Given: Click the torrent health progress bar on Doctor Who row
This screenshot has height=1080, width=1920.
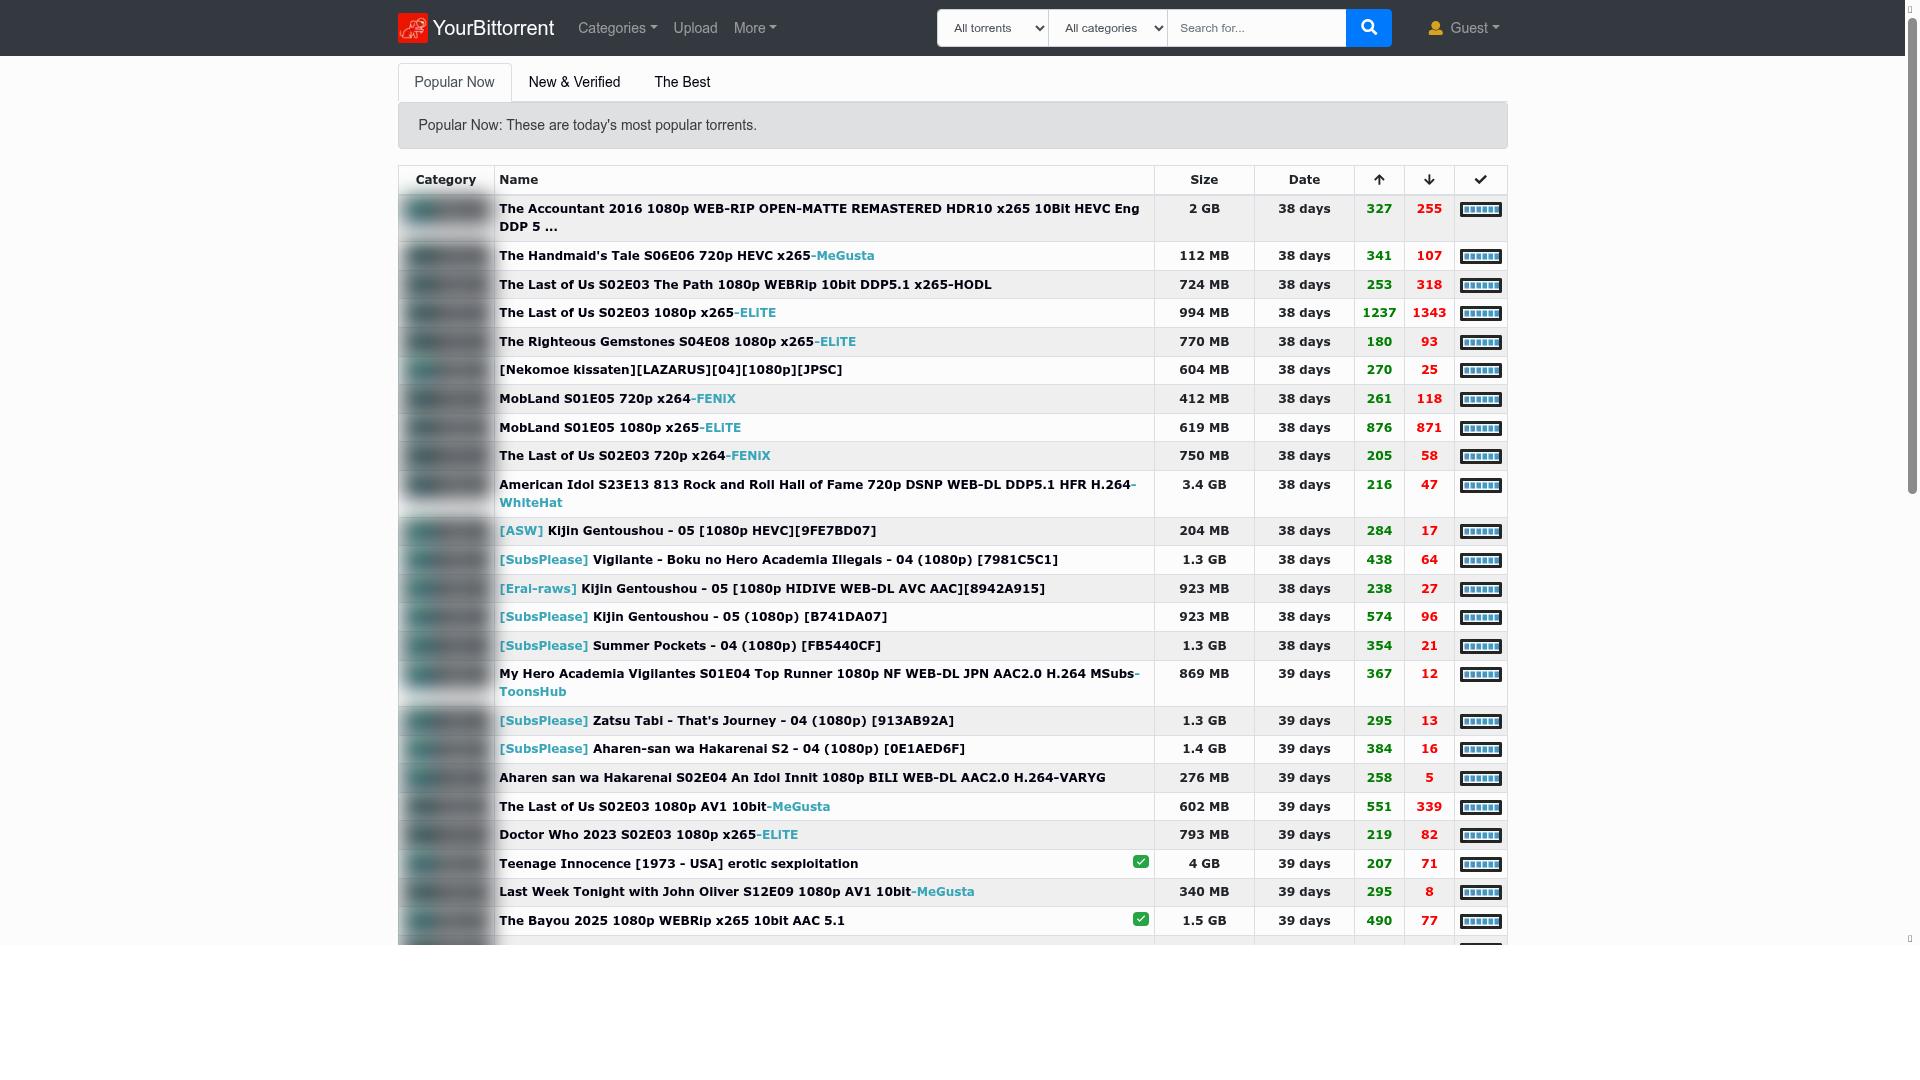Looking at the screenshot, I should 1480,834.
